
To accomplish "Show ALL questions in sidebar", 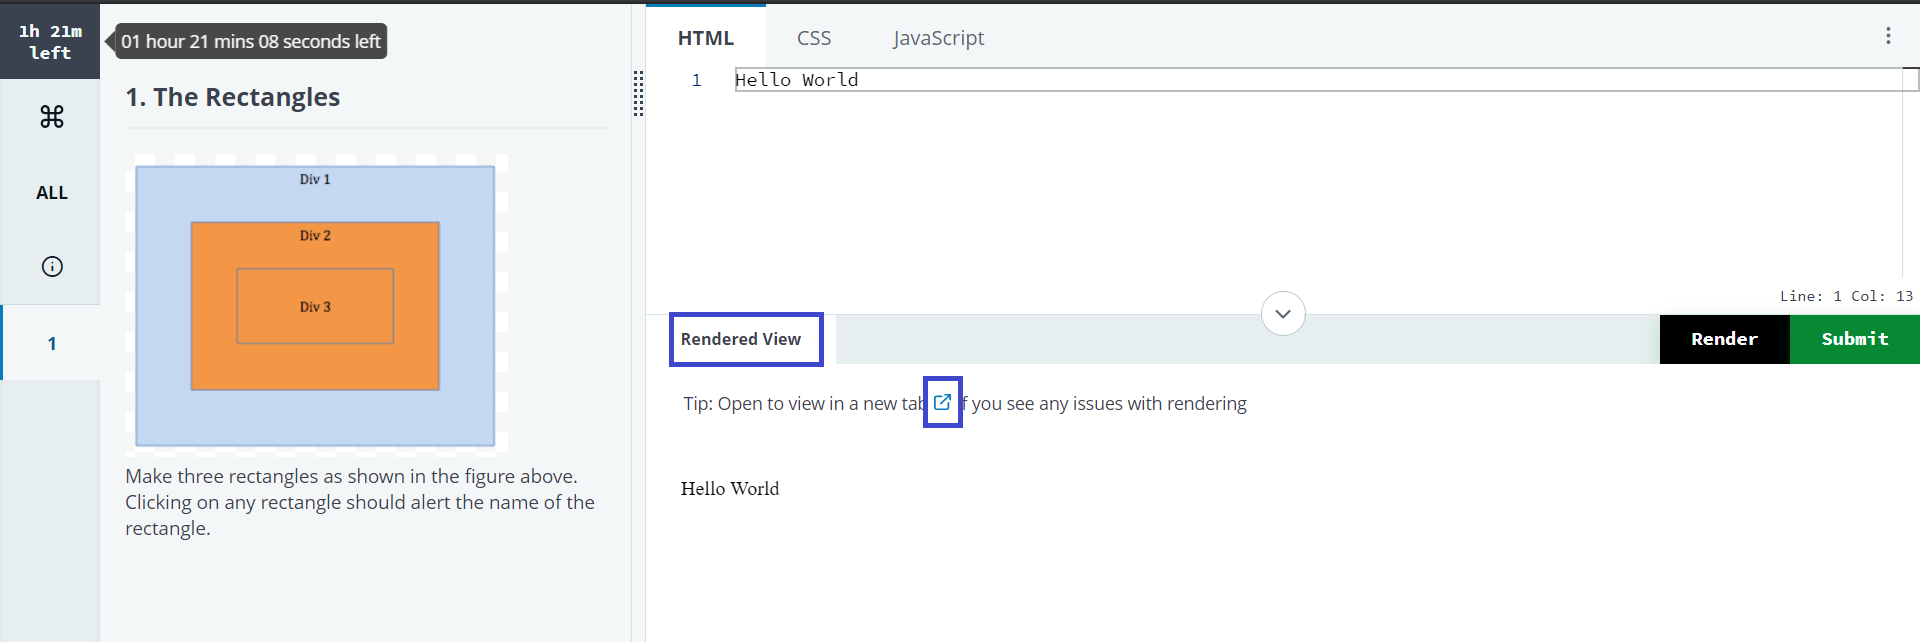I will point(52,193).
